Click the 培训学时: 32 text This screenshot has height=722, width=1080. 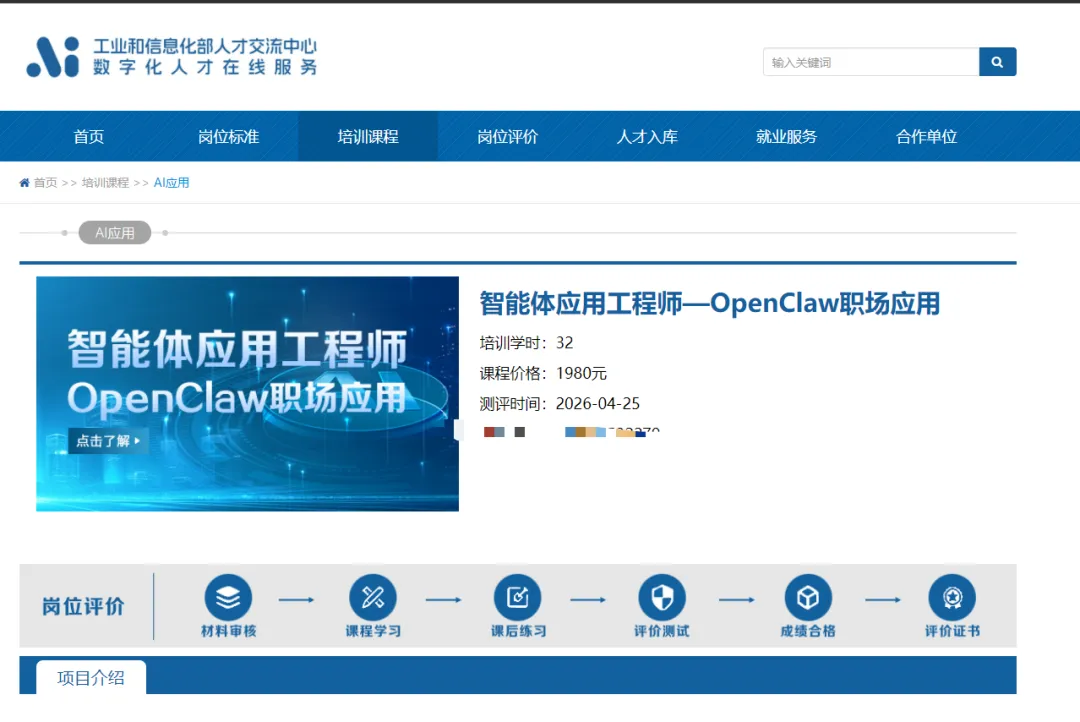pos(526,342)
